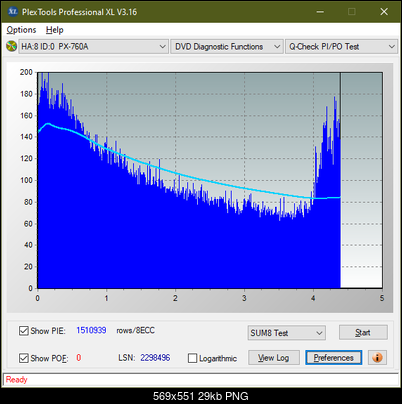
Task: Close the PlexTools window
Action: [x=384, y=12]
